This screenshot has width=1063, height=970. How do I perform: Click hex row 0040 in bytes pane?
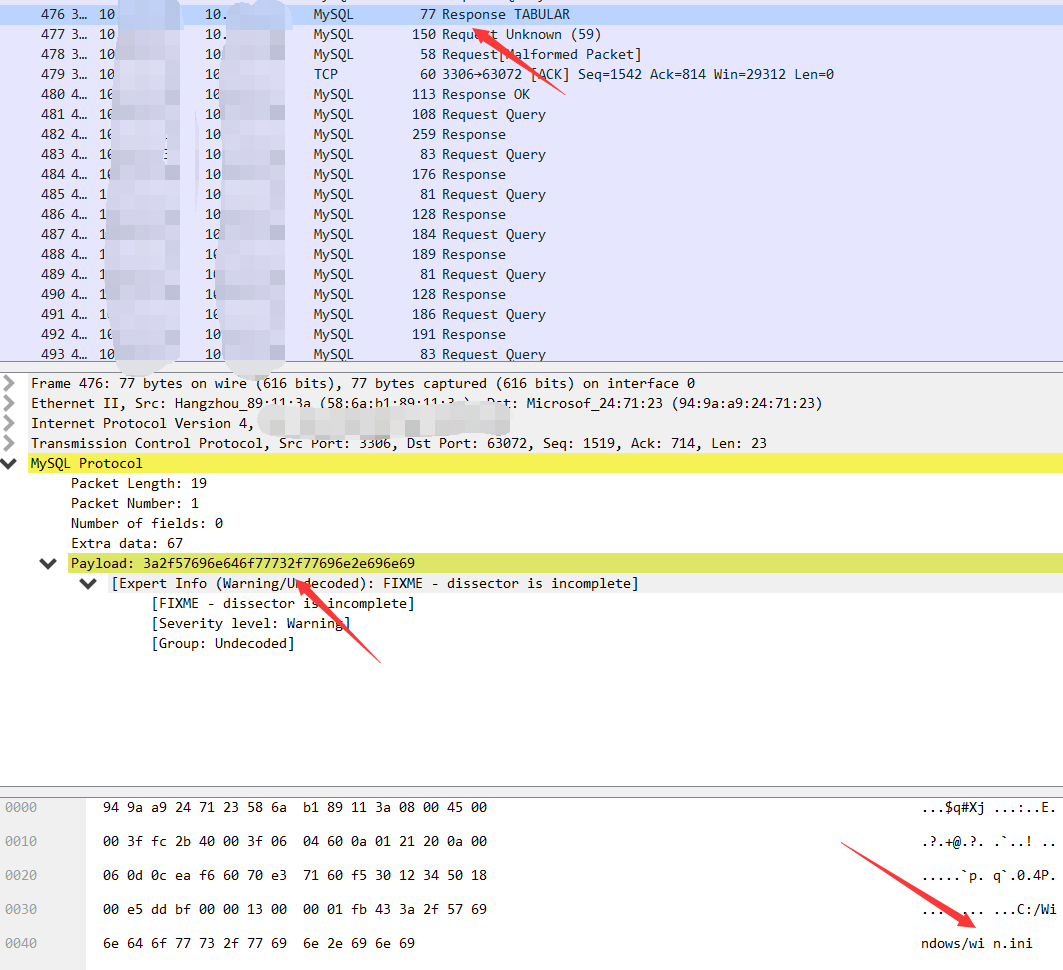pyautogui.click(x=532, y=944)
